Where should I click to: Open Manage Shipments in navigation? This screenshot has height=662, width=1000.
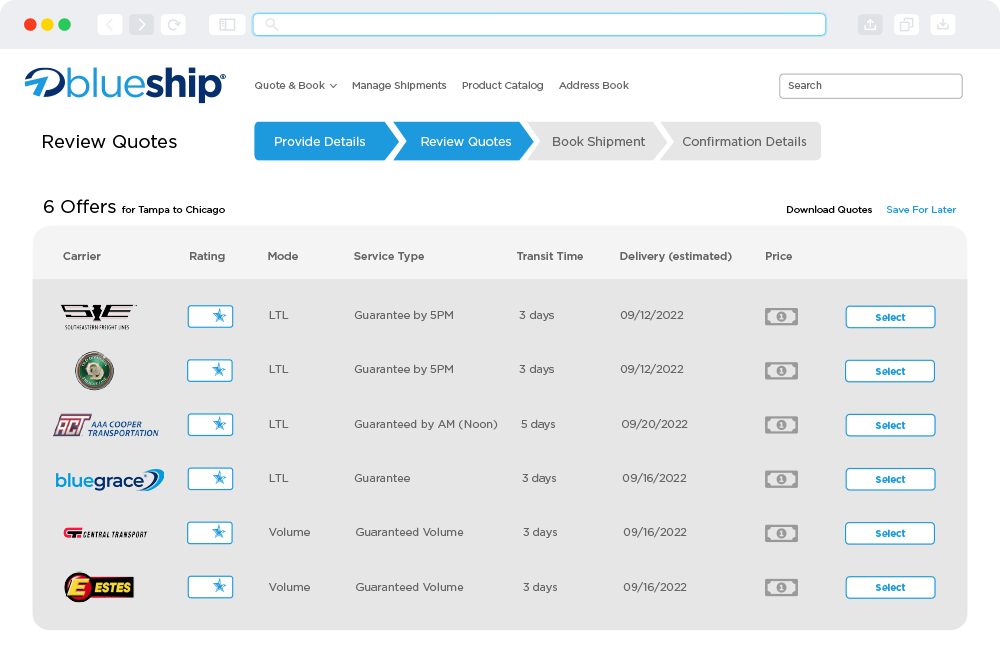399,86
